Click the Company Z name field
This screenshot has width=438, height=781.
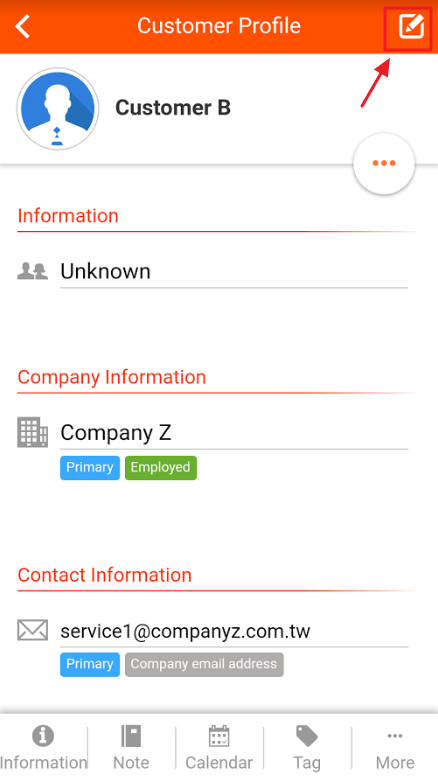(234, 432)
